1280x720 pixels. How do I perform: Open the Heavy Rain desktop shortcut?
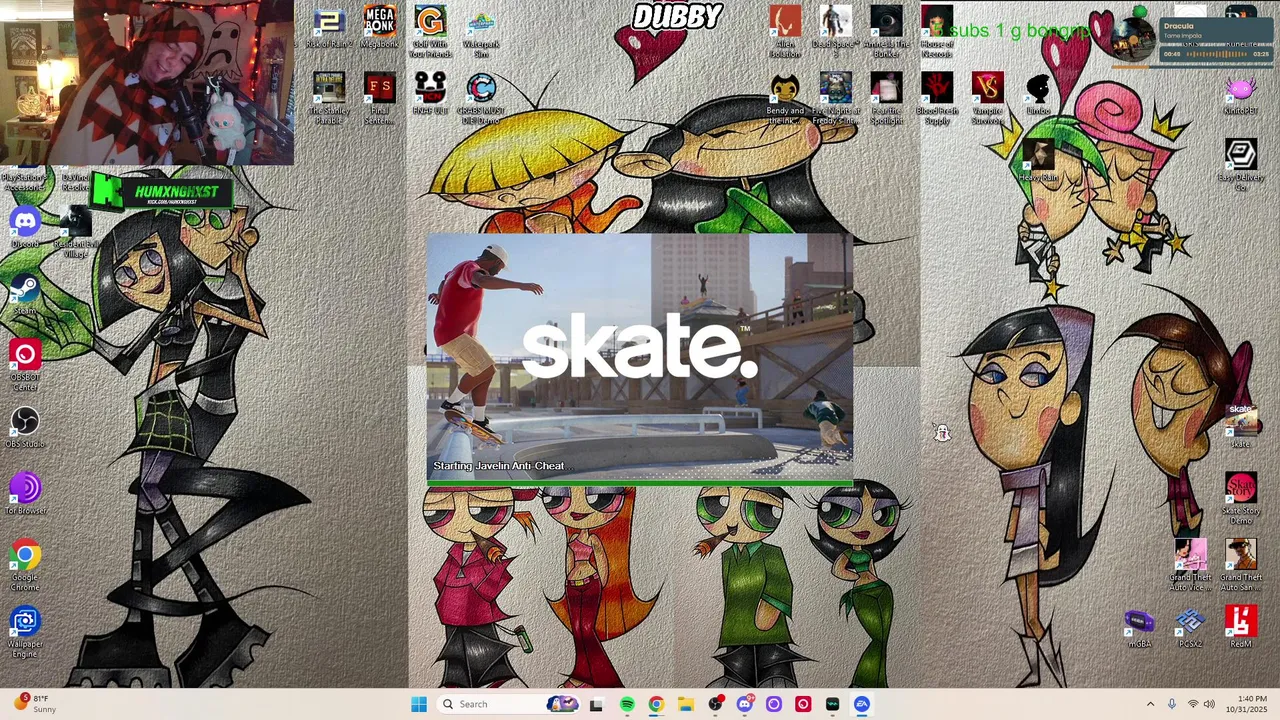[x=1038, y=161]
